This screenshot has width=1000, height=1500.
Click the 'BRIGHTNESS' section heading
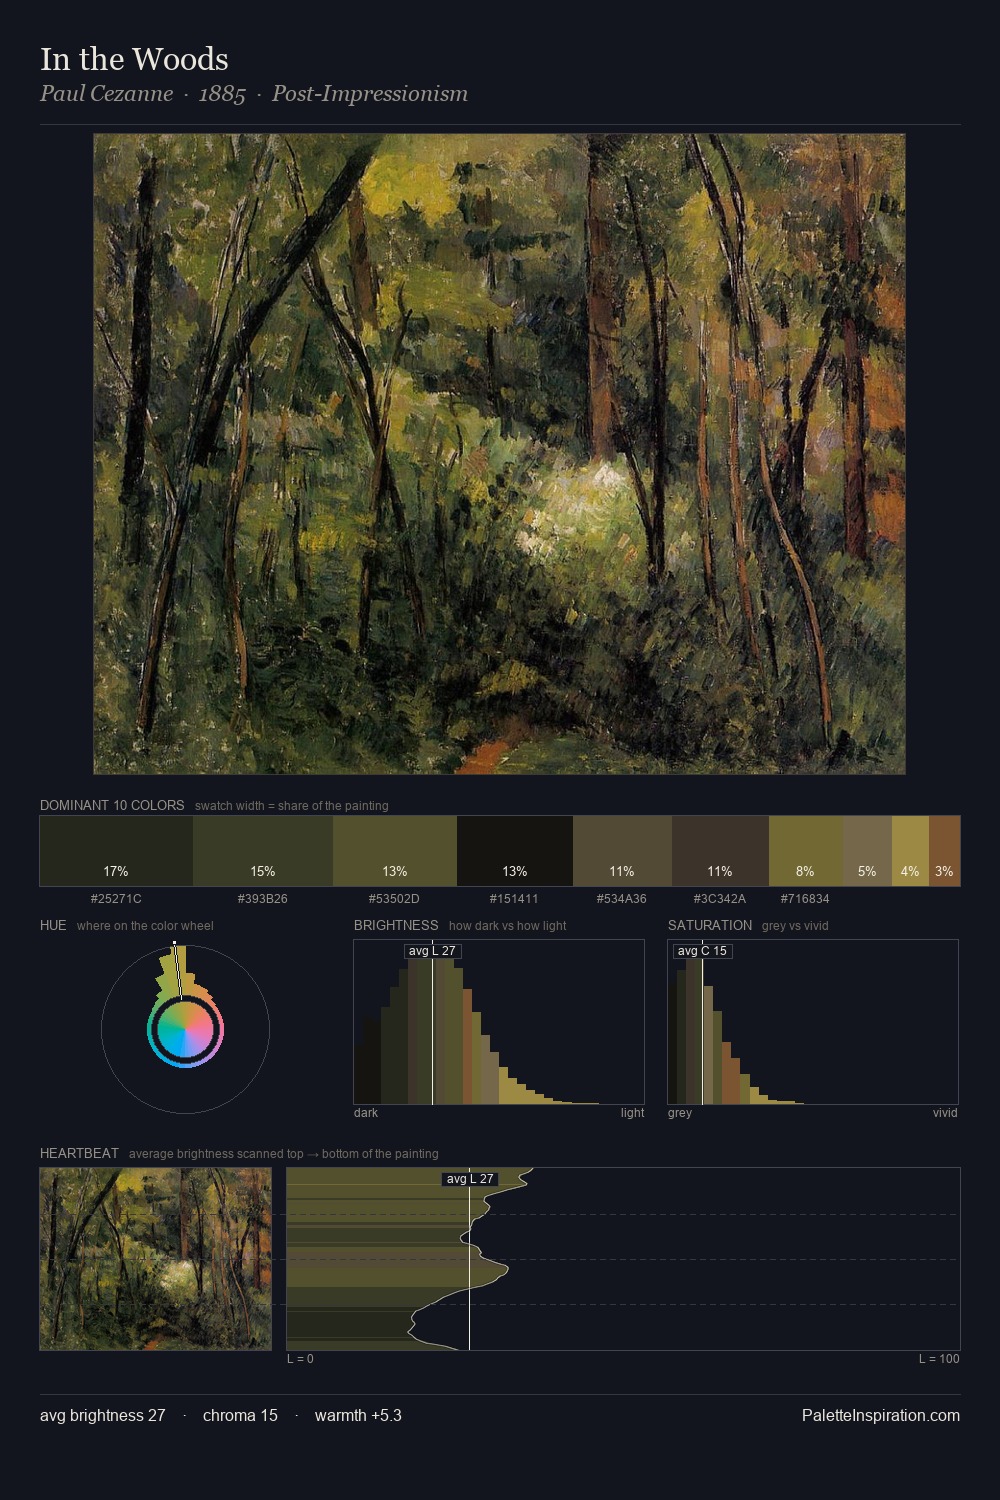pyautogui.click(x=396, y=925)
